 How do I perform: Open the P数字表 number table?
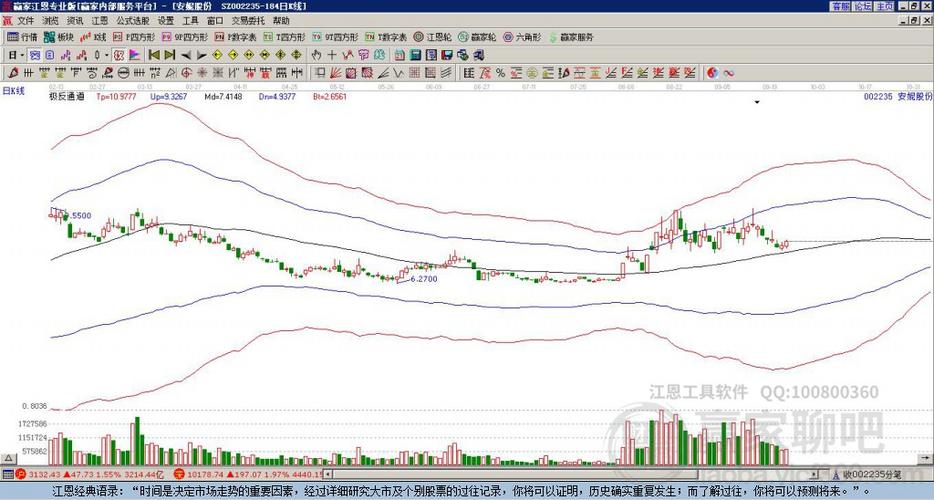pyautogui.click(x=235, y=37)
